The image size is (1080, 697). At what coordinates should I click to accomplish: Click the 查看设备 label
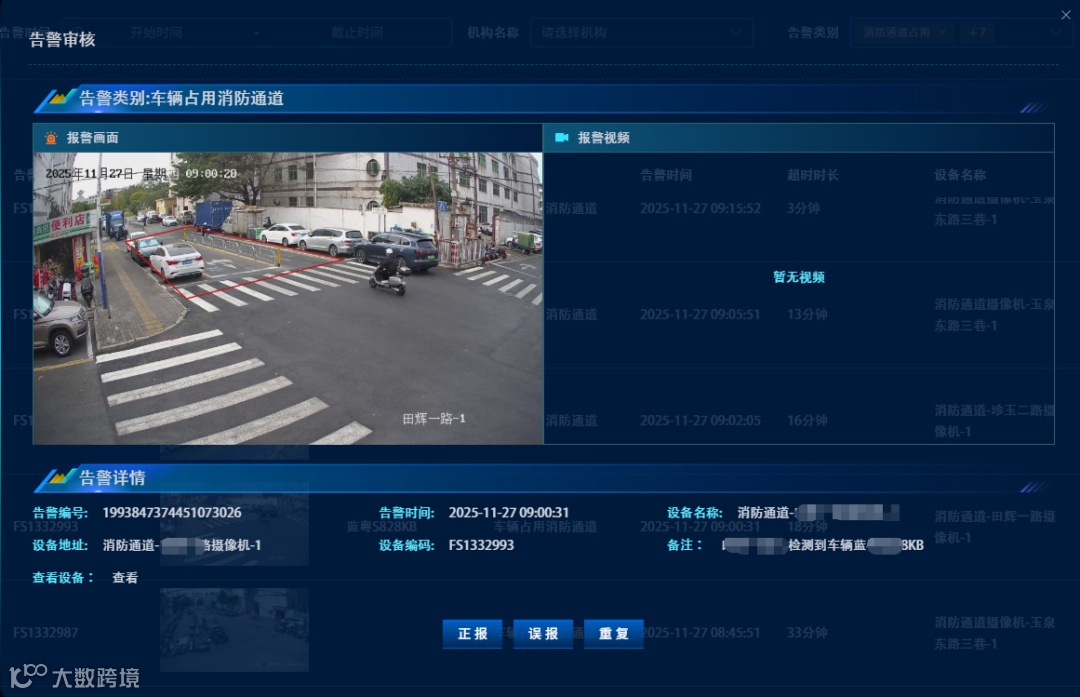63,578
